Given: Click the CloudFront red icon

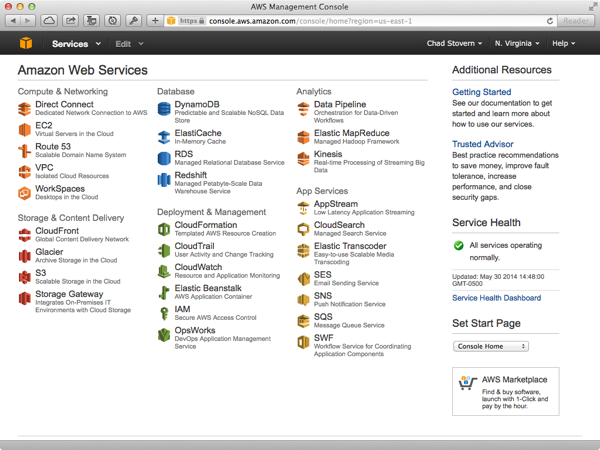Looking at the screenshot, I should (x=24, y=235).
